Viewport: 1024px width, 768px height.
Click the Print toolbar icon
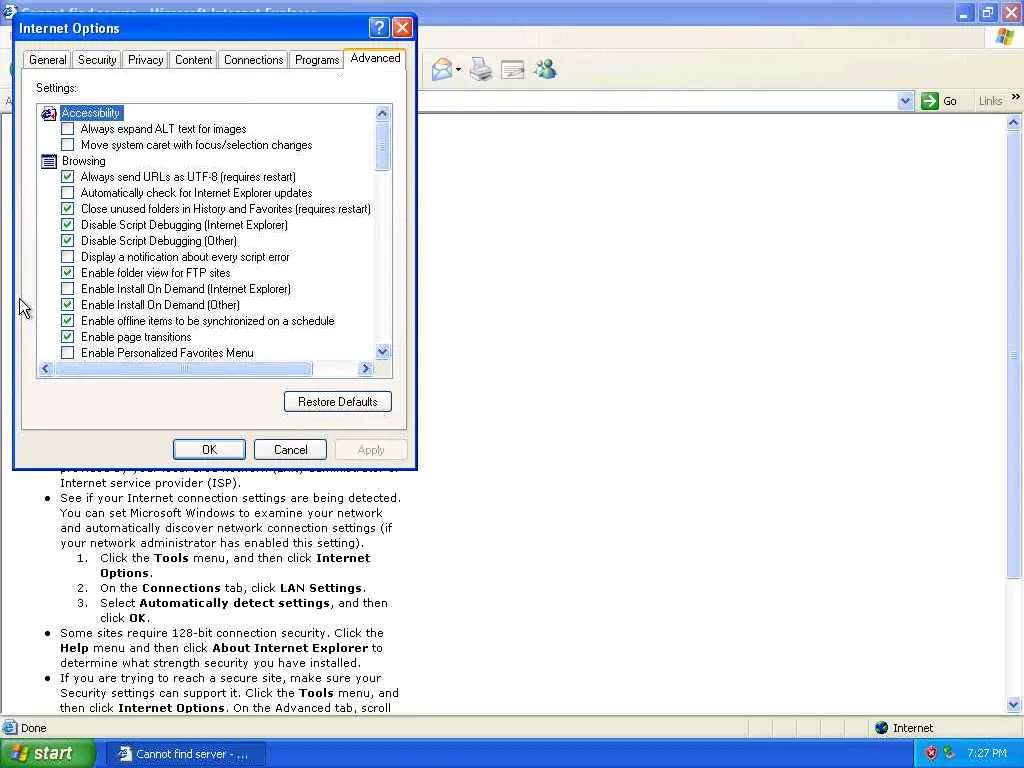click(481, 69)
